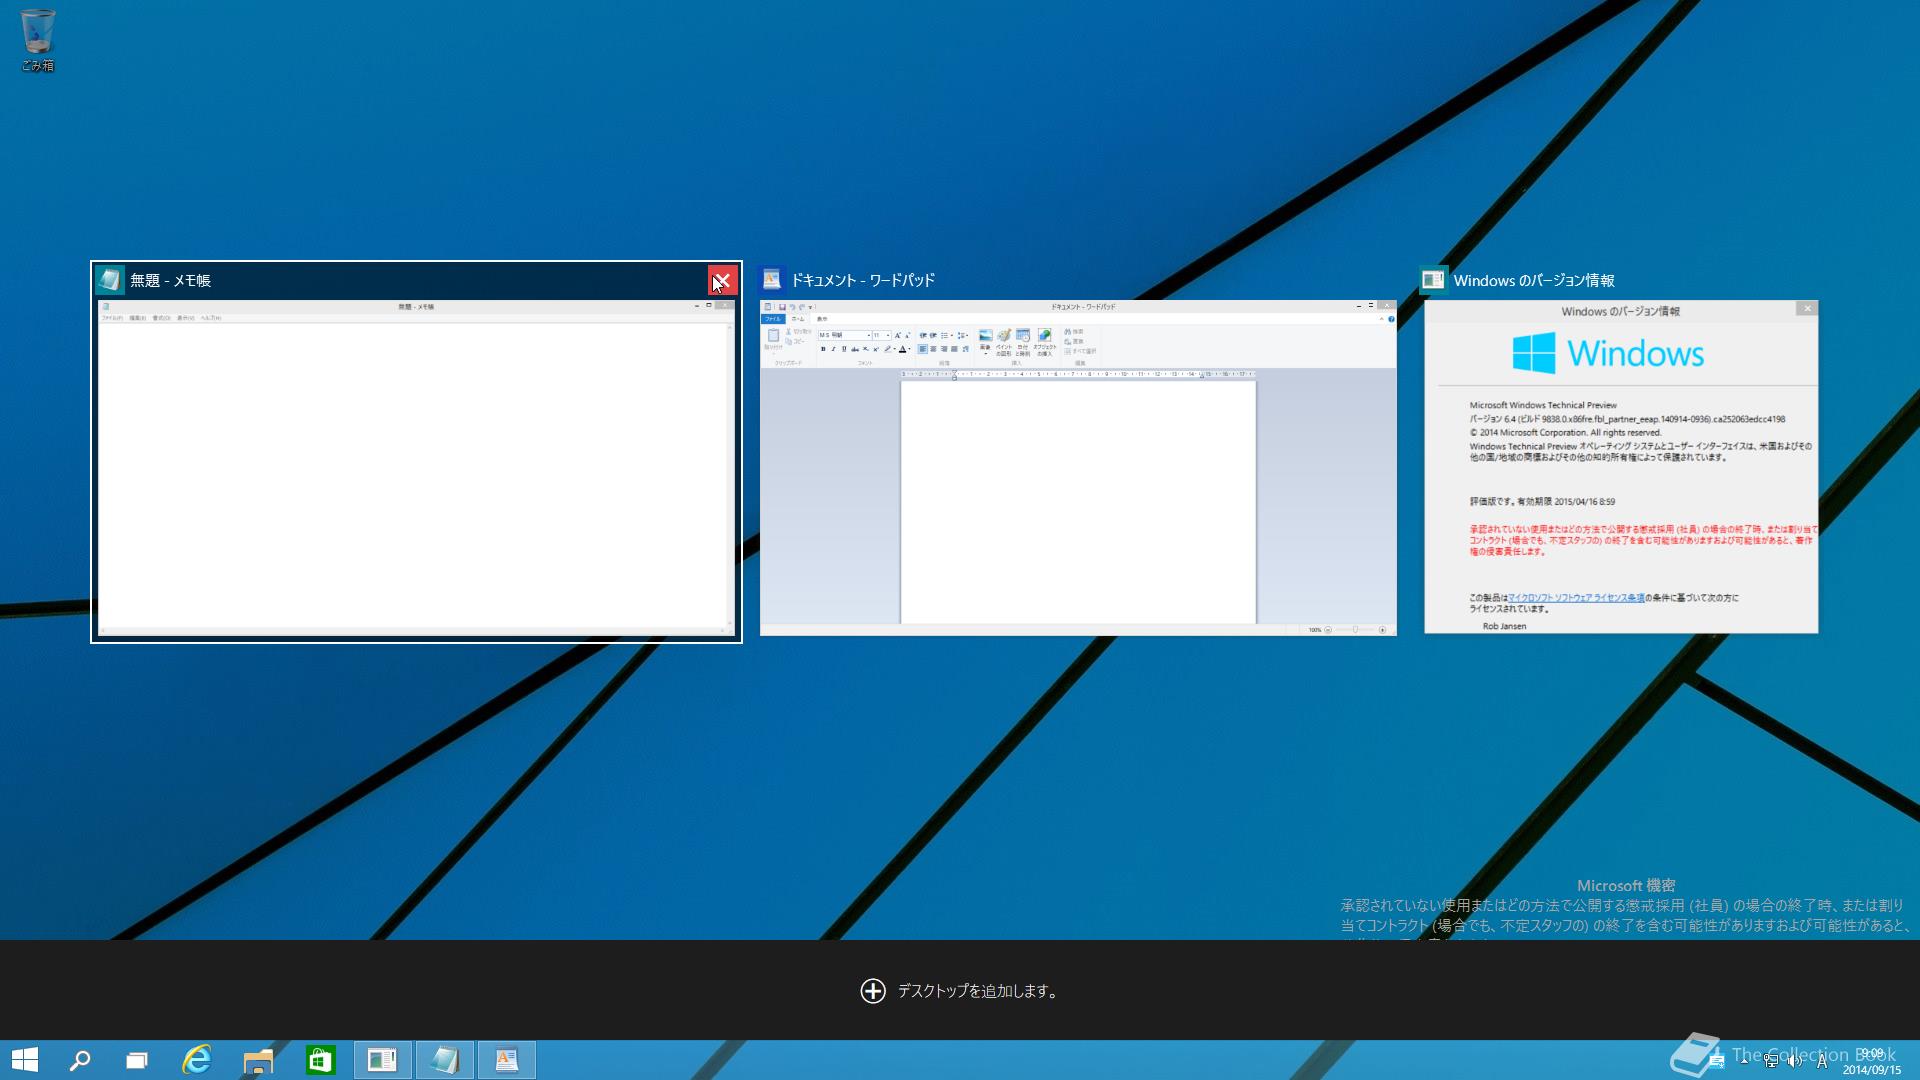Open the clock showing 2014/09/15

[x=1872, y=1061]
